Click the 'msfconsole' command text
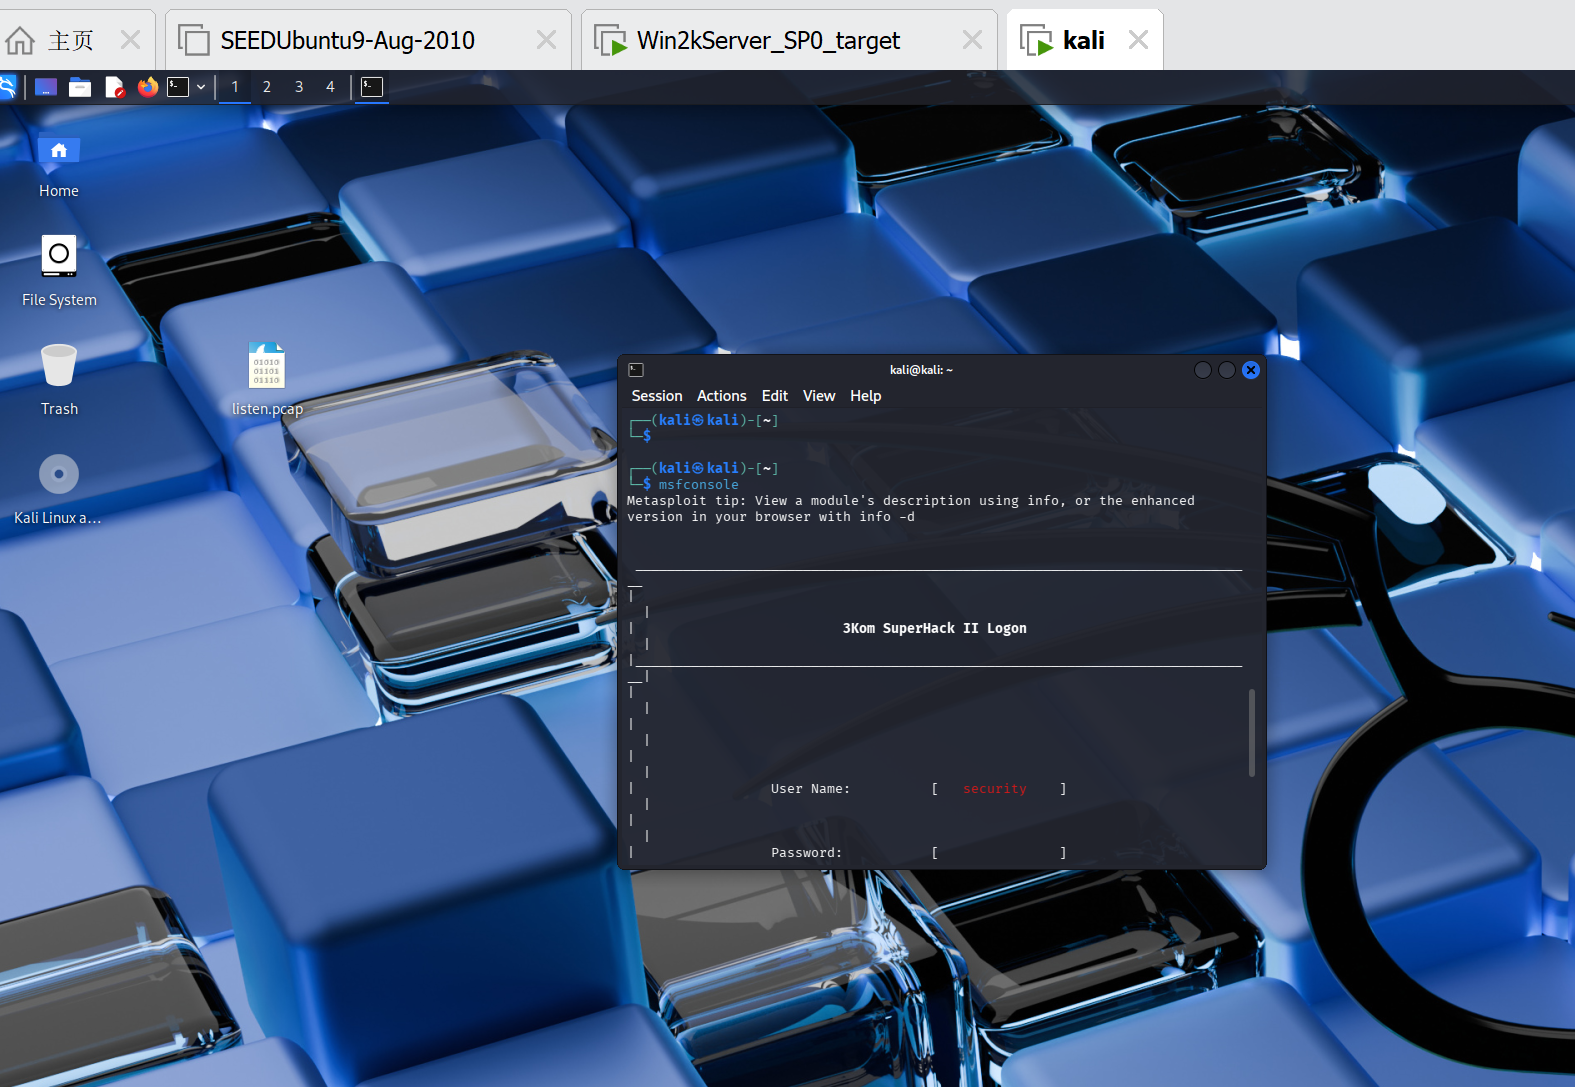 [x=699, y=485]
